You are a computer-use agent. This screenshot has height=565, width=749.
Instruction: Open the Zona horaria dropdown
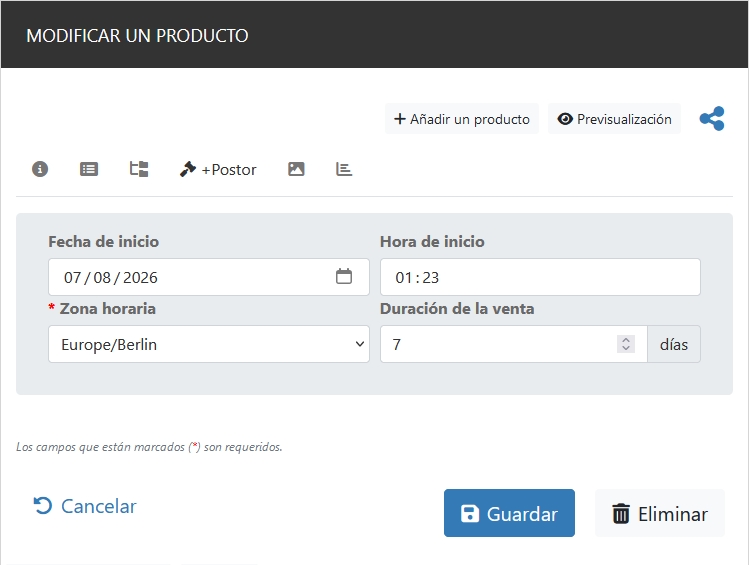pyautogui.click(x=208, y=344)
